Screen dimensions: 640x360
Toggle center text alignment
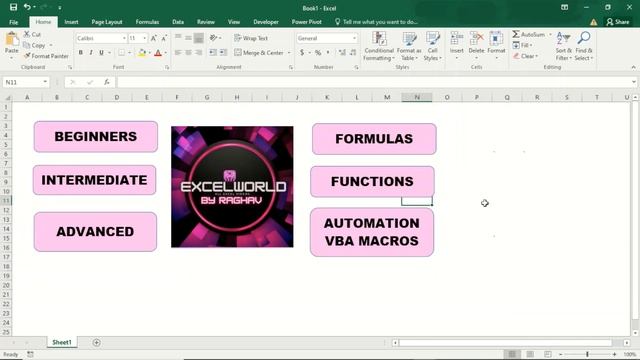pos(188,53)
